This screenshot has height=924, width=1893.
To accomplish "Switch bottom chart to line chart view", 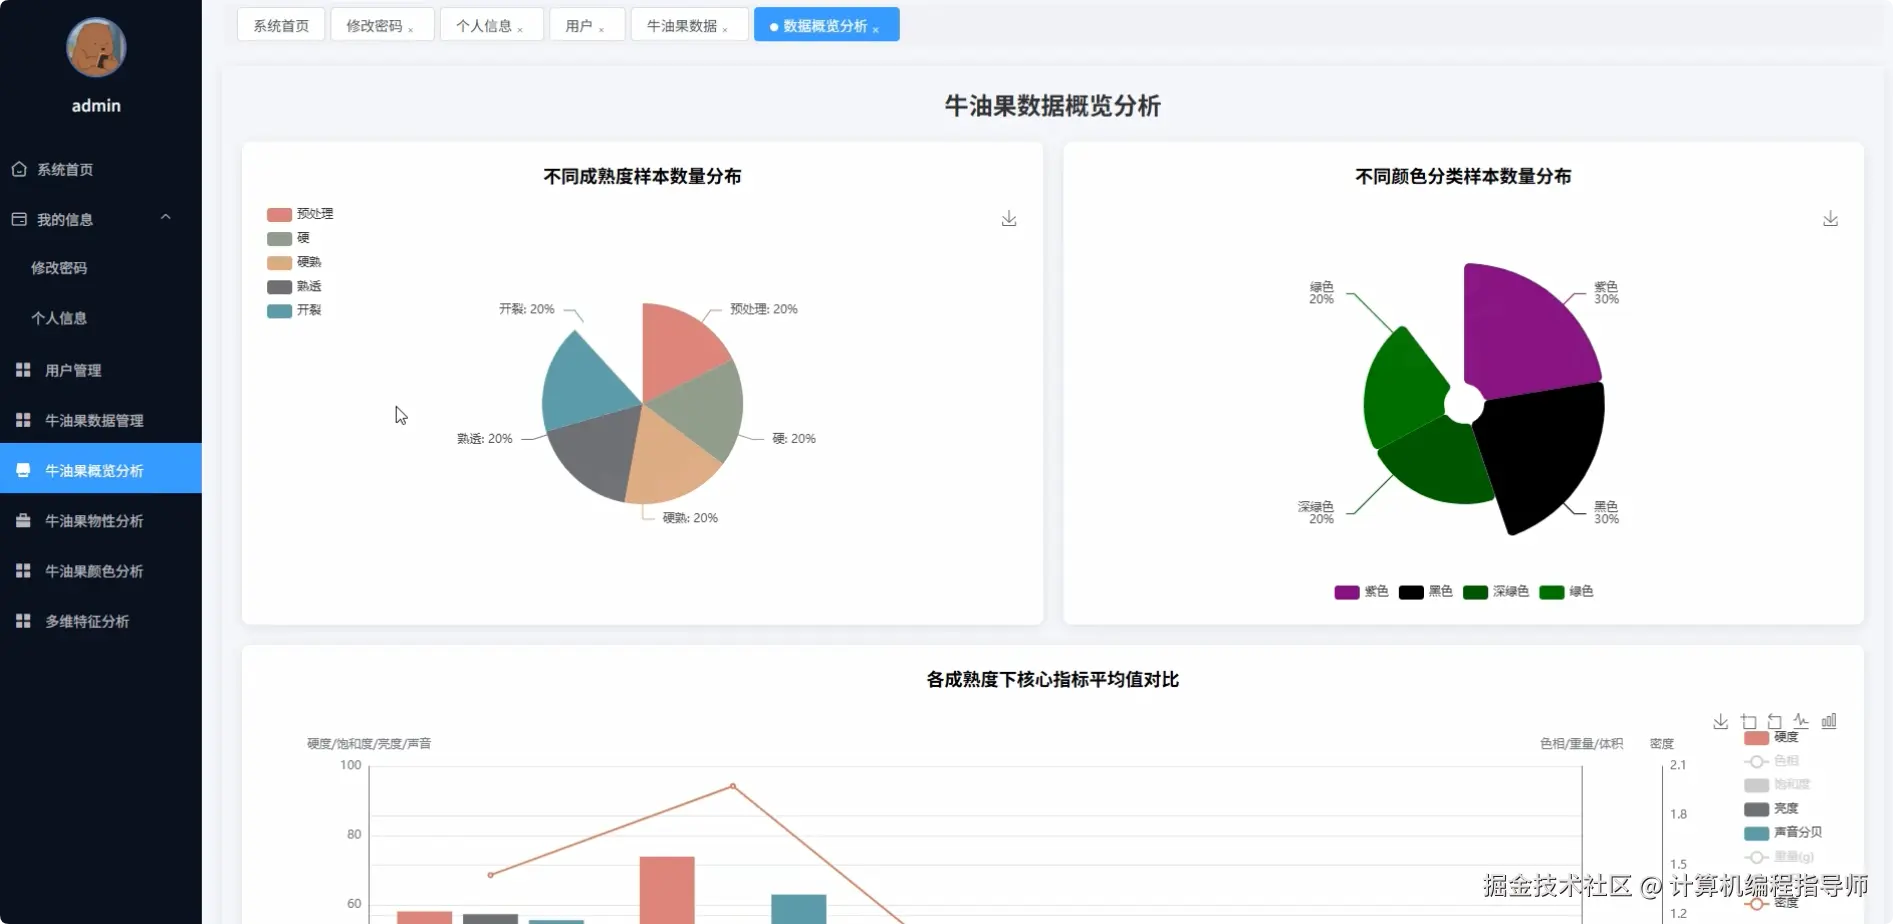I will 1801,721.
